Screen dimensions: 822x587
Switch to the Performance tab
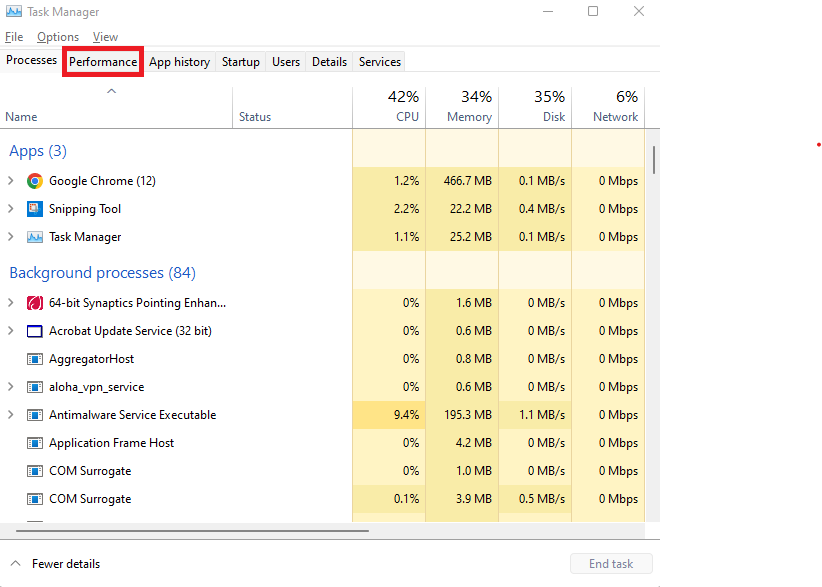103,62
